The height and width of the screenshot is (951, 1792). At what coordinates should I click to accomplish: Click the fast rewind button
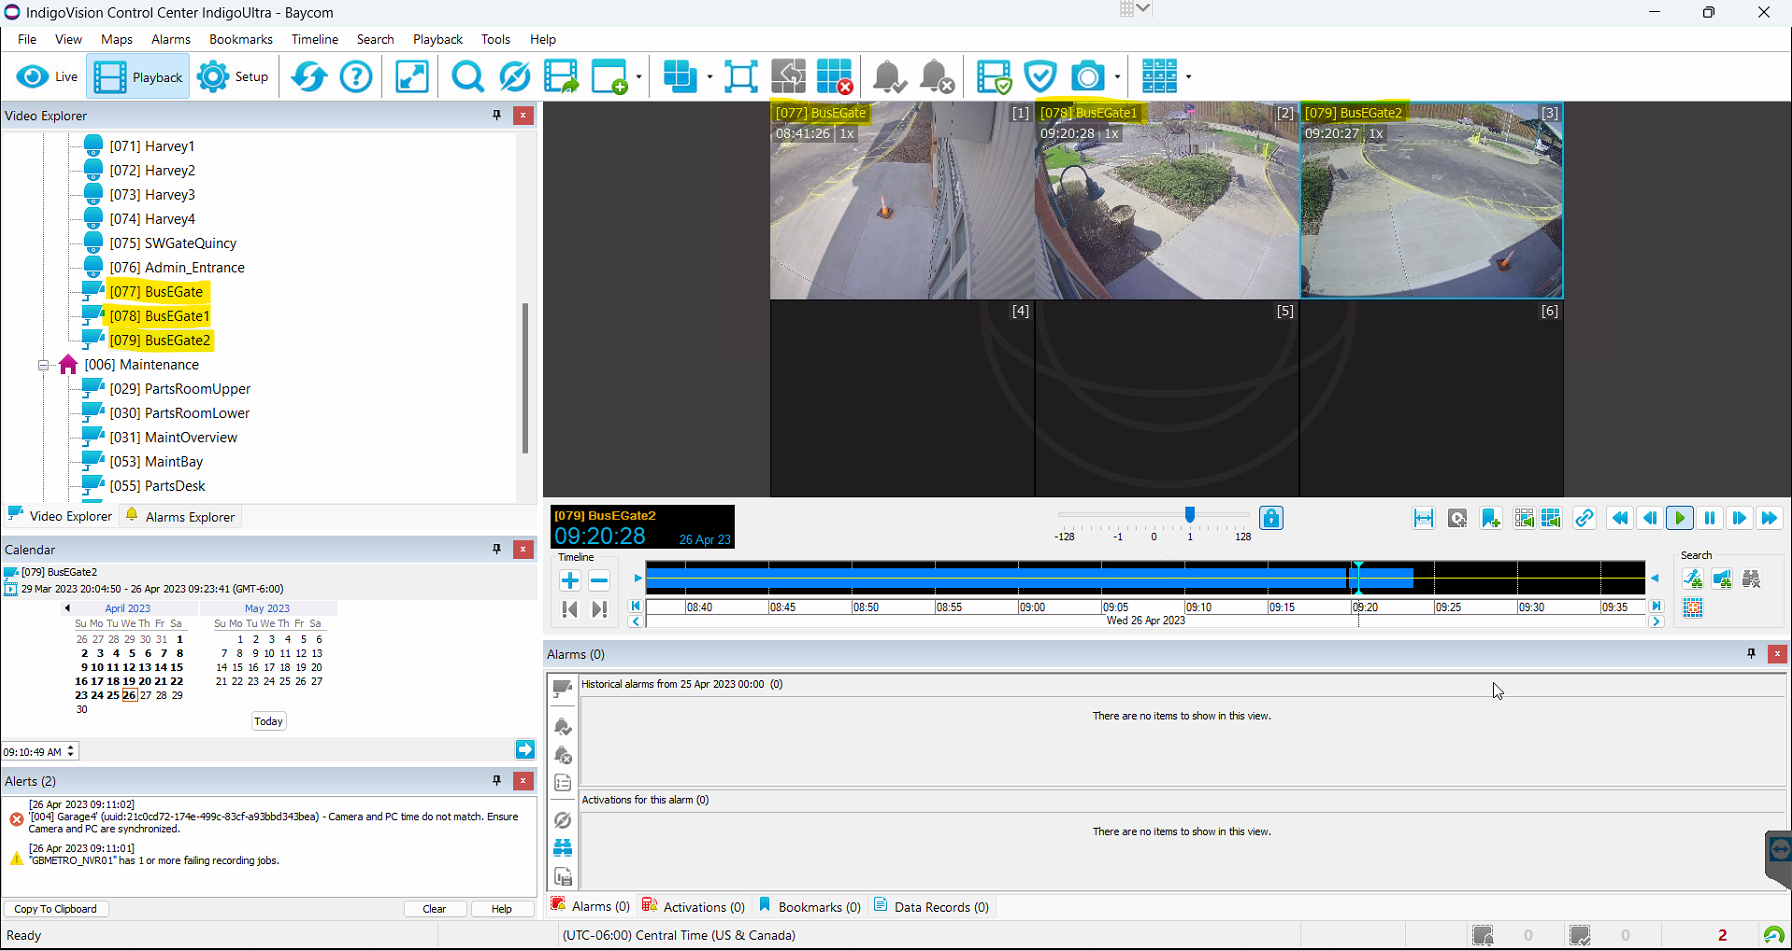[1620, 518]
